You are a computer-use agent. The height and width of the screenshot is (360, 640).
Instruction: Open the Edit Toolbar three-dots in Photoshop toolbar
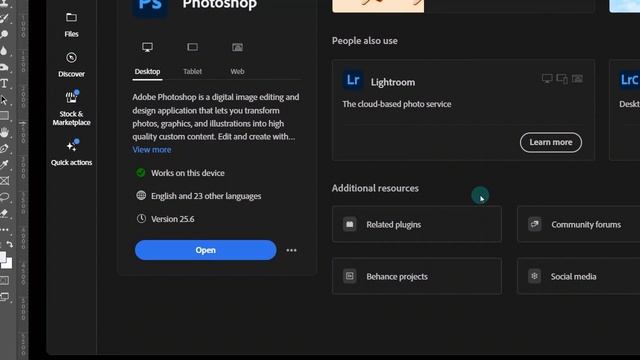point(4,230)
